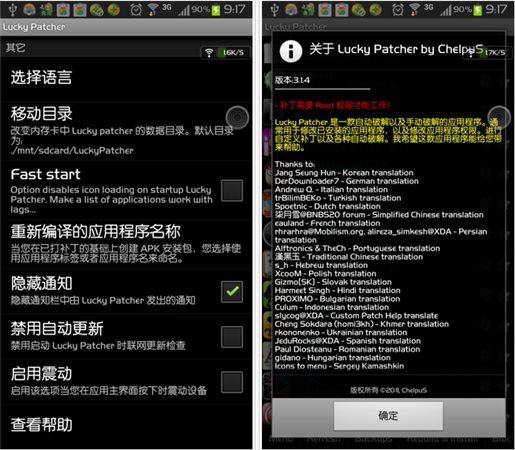Tap the 17K/S network speed widget
The height and width of the screenshot is (450, 515).
pos(487,52)
